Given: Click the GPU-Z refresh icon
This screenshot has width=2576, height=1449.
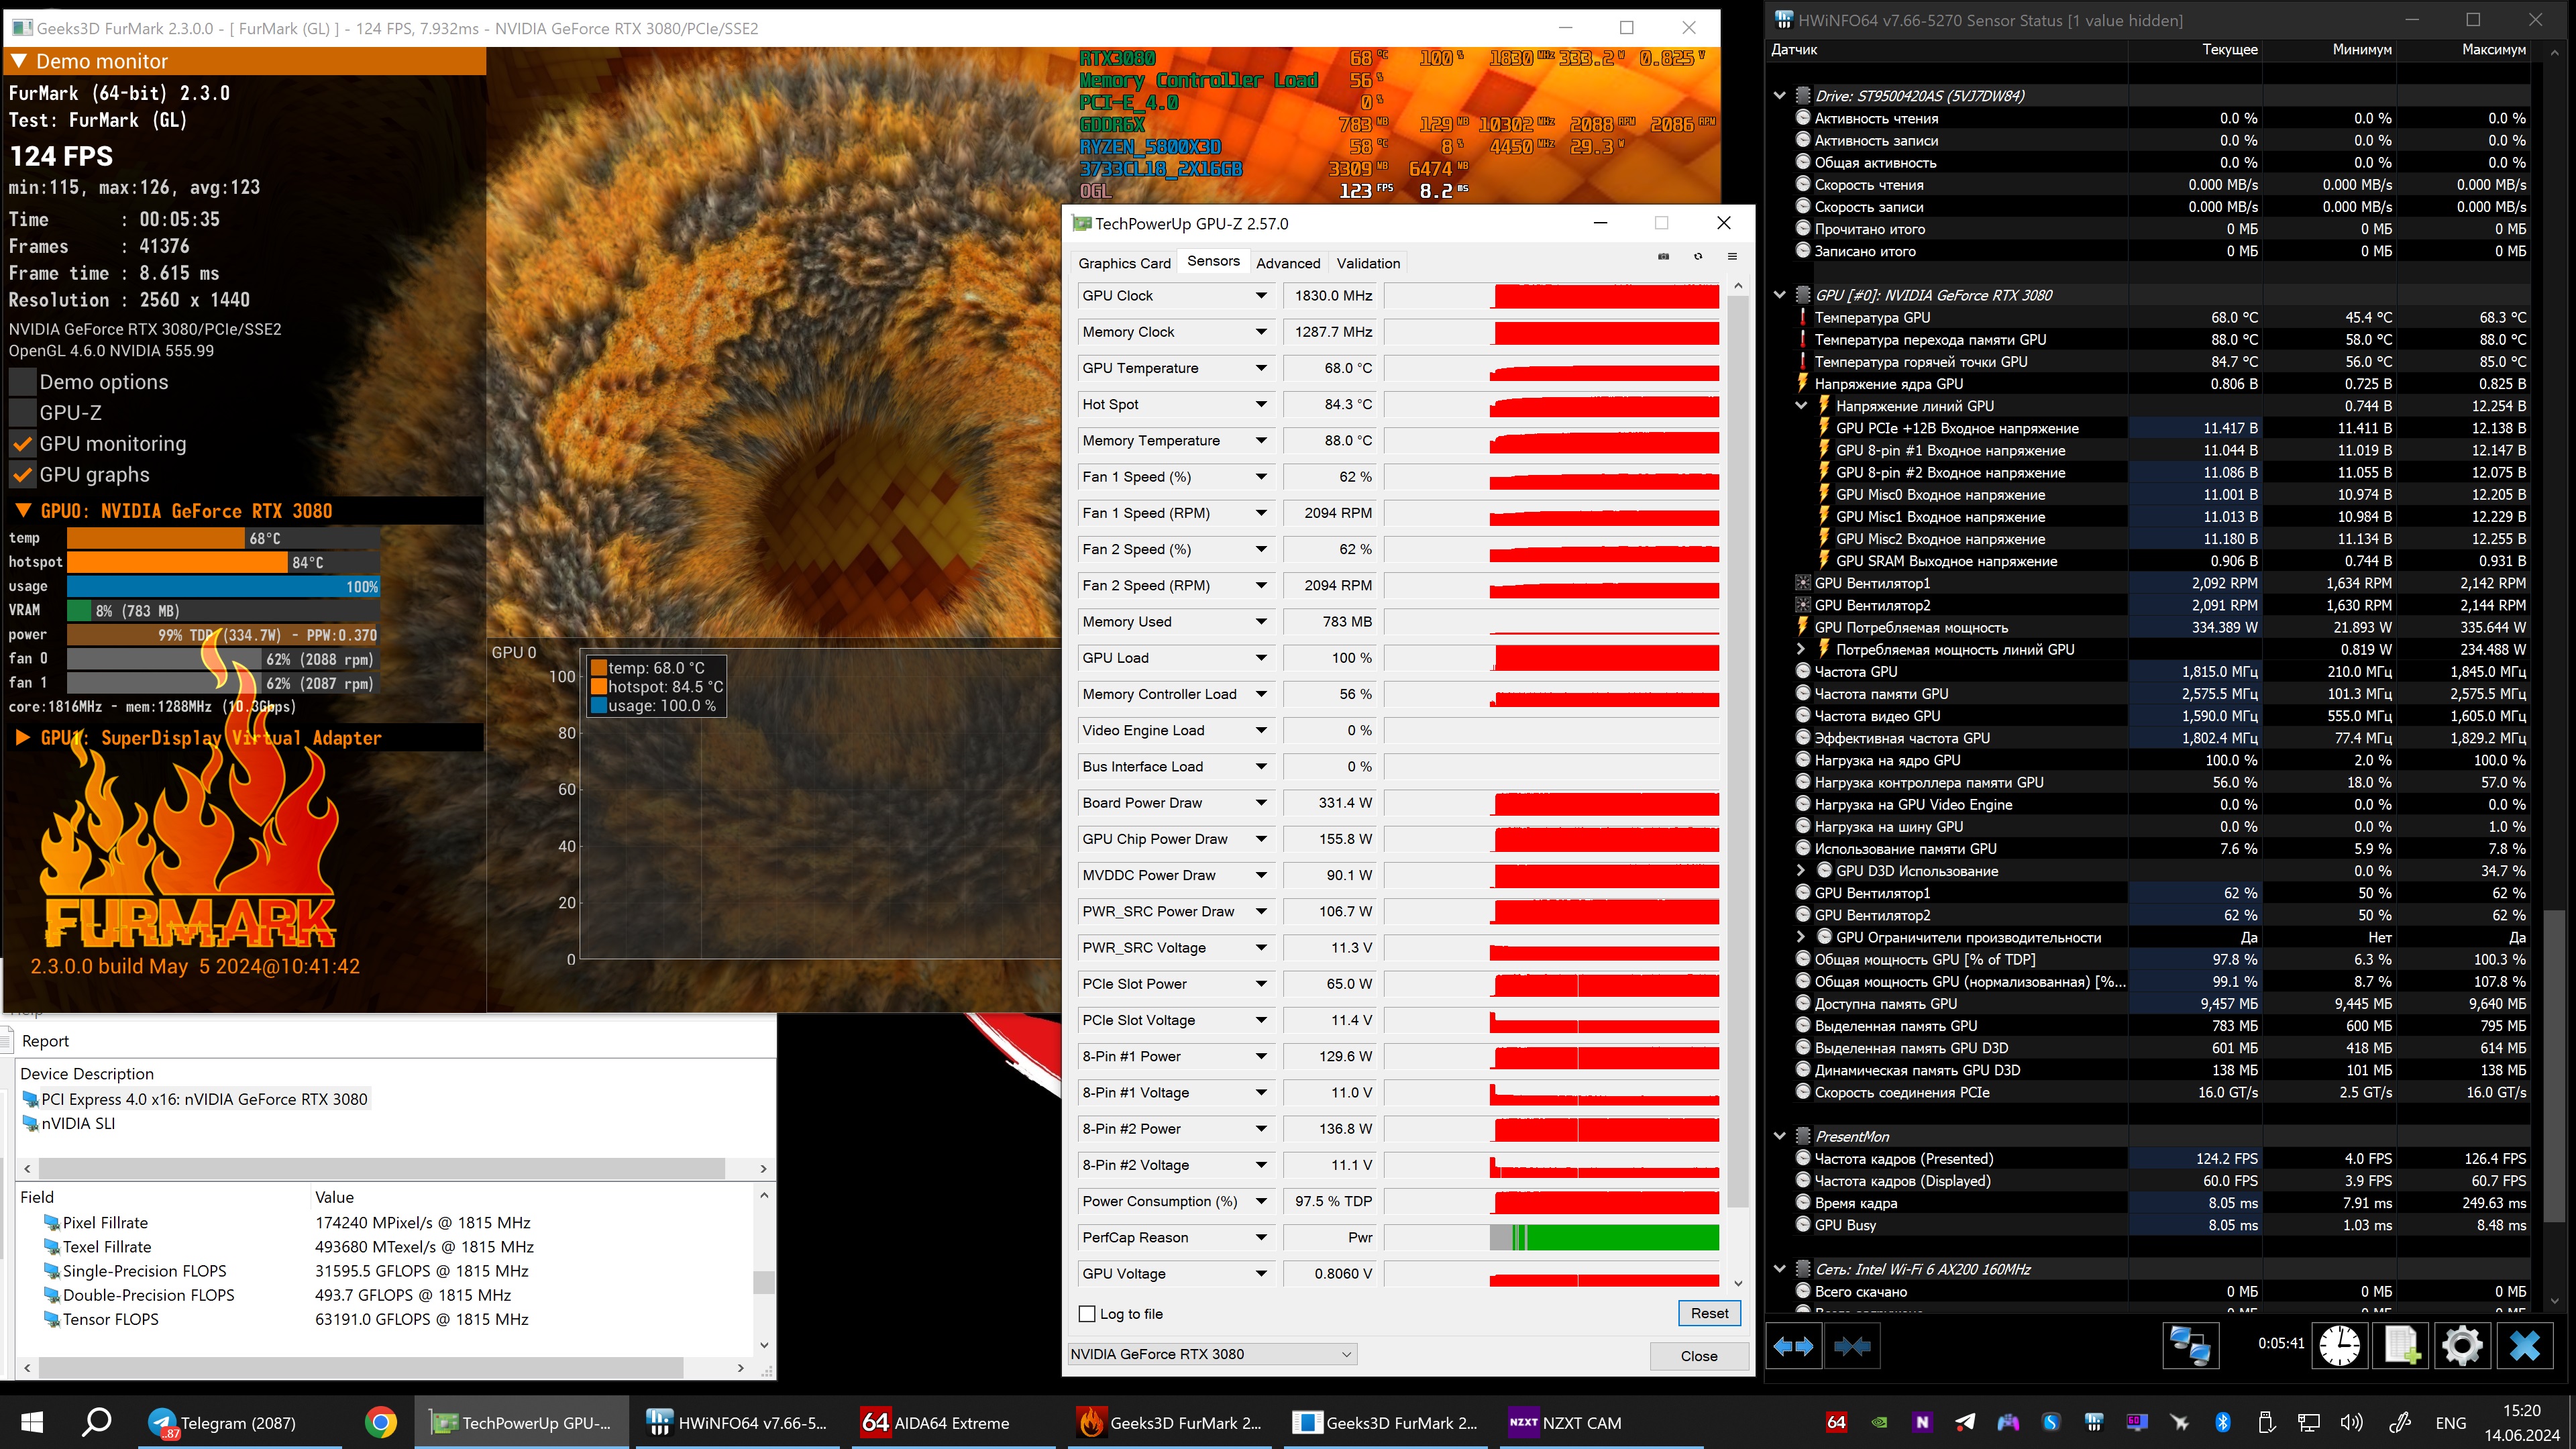Looking at the screenshot, I should pyautogui.click(x=1698, y=257).
